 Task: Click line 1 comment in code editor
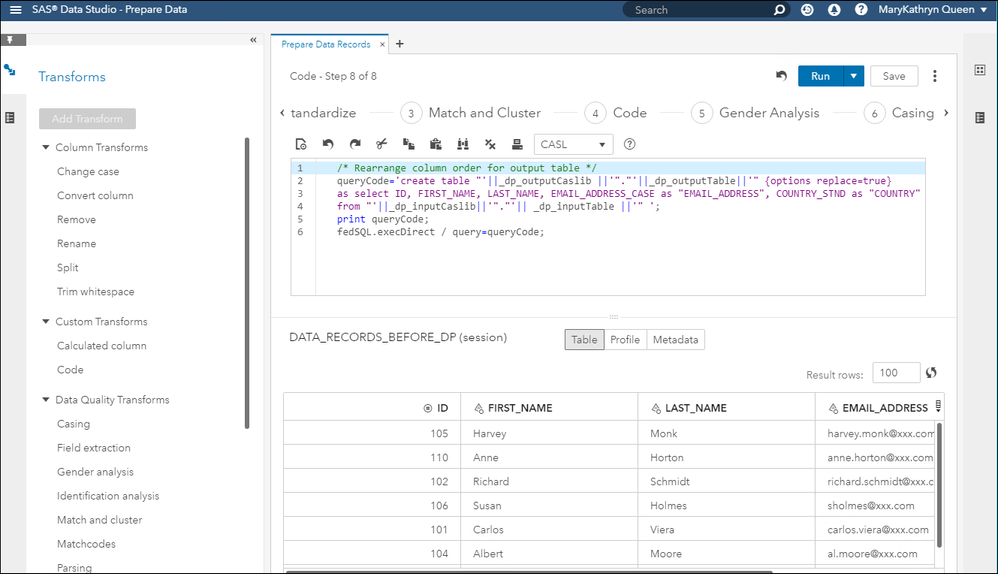[467, 168]
